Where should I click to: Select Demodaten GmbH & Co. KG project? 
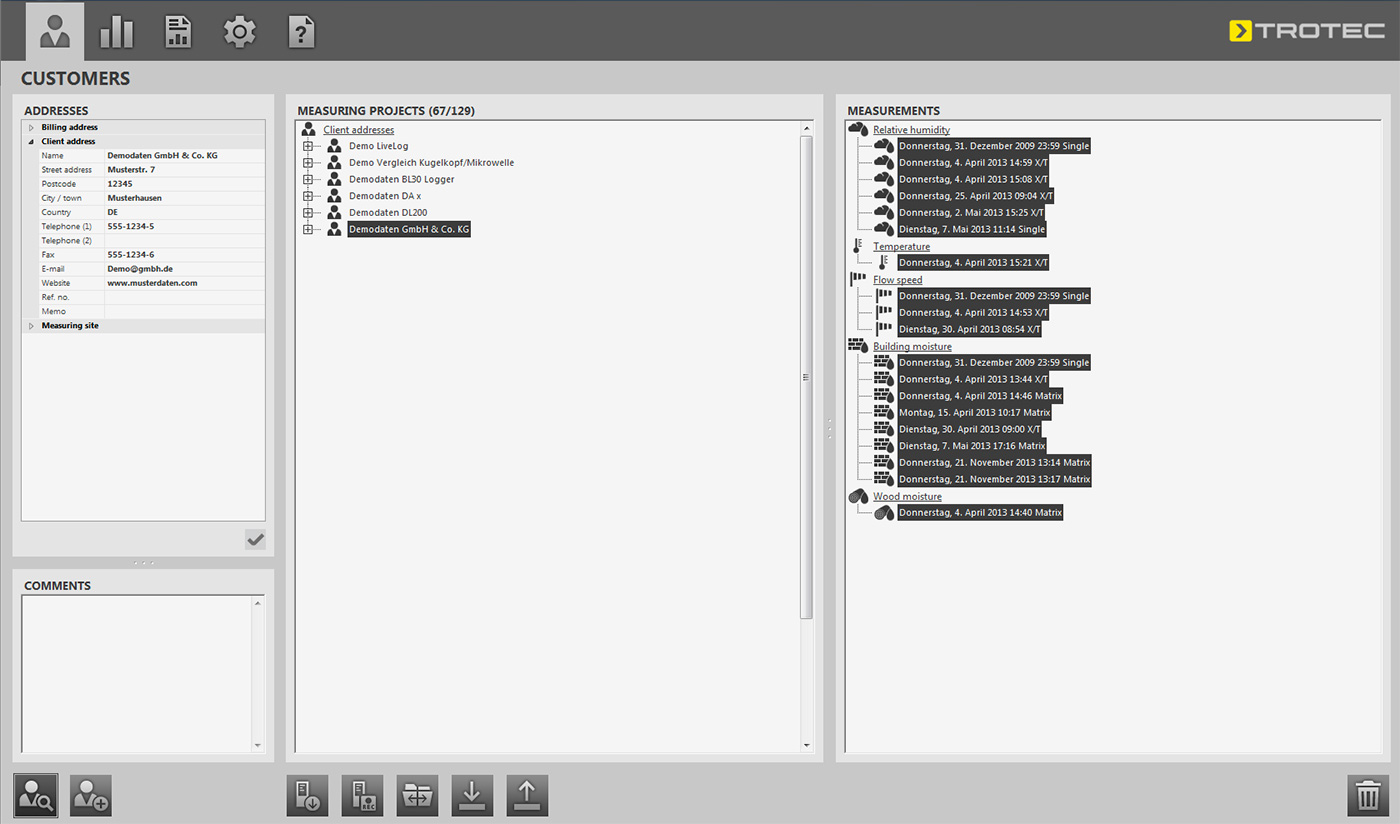pyautogui.click(x=409, y=229)
